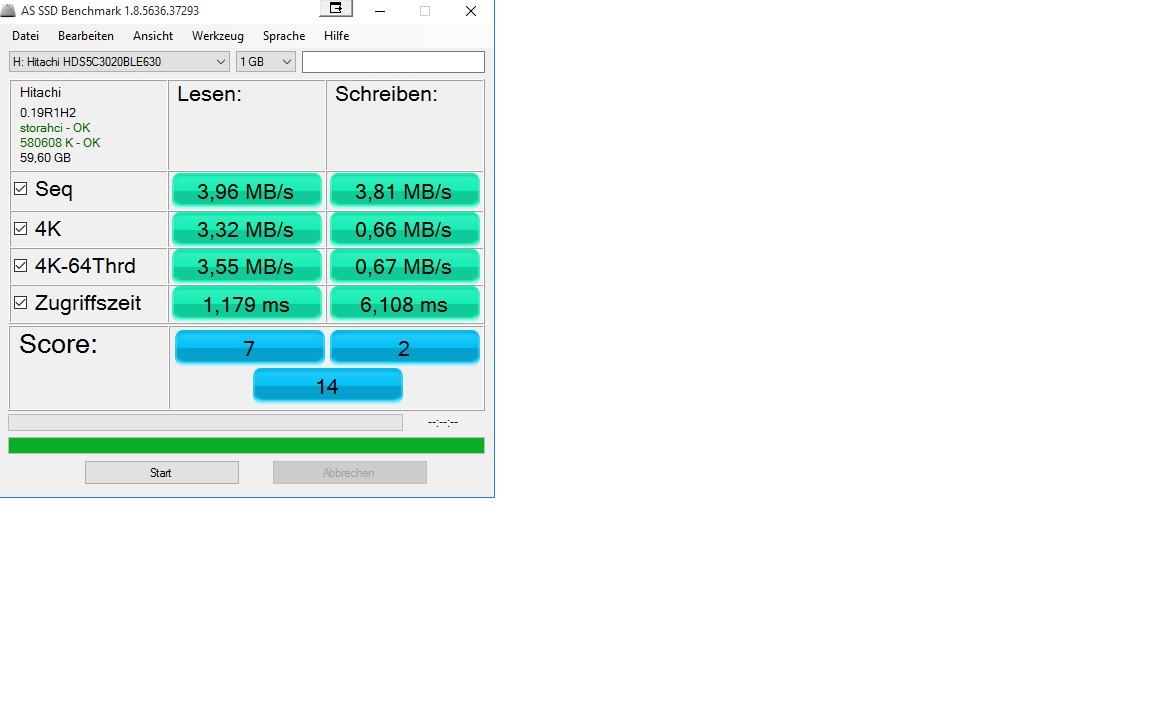Click the empty grey progress bar

pyautogui.click(x=205, y=422)
